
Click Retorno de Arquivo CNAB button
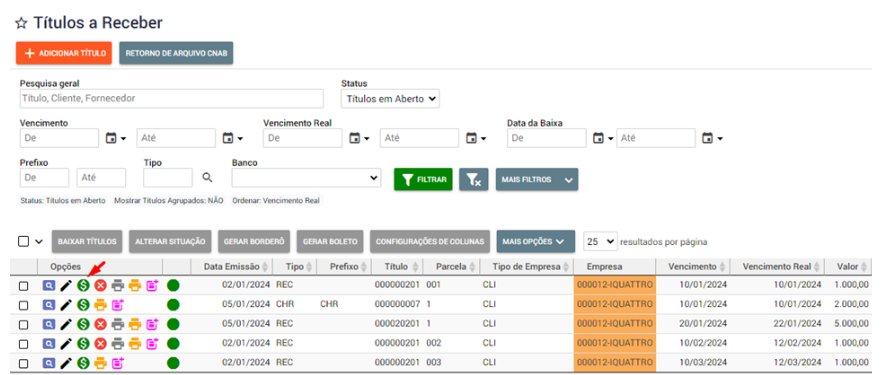[x=176, y=53]
